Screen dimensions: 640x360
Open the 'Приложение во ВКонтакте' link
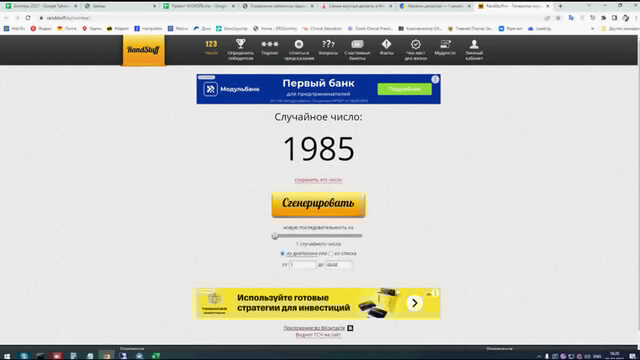[x=314, y=328]
